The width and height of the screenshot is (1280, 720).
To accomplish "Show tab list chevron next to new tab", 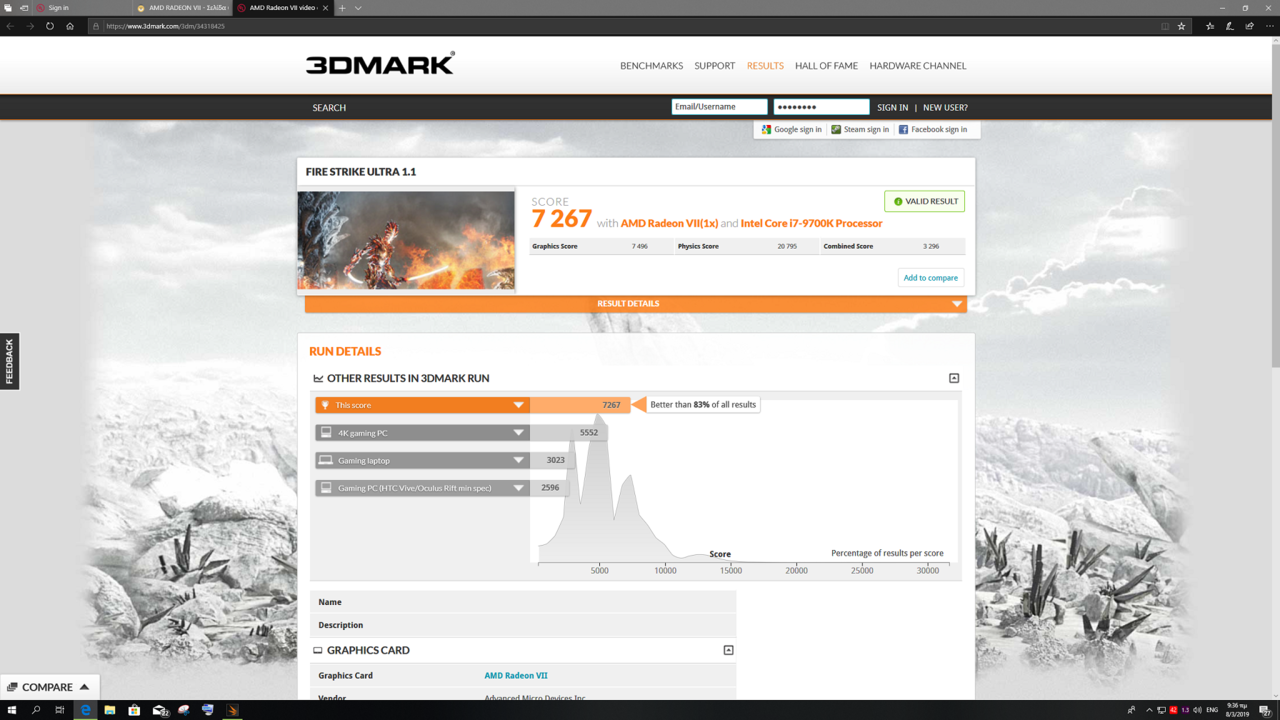I will (x=358, y=8).
